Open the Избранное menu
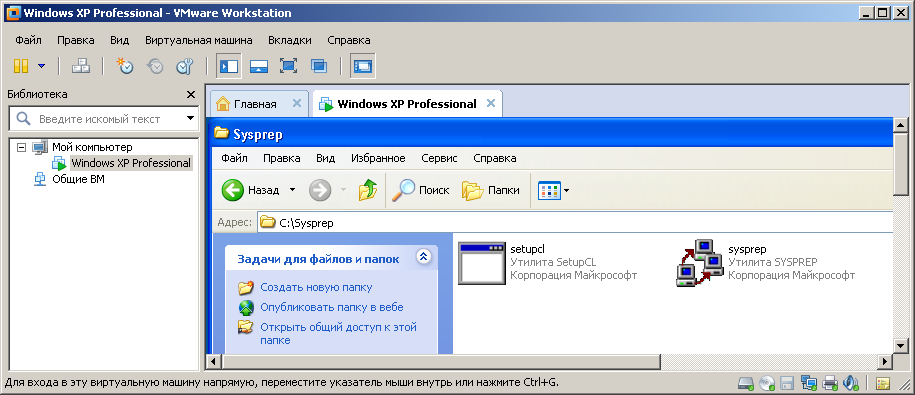The image size is (915, 395). tap(378, 158)
